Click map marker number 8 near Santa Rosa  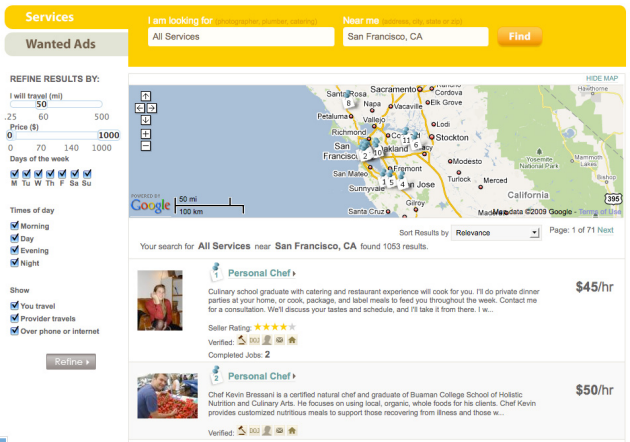[x=349, y=101]
